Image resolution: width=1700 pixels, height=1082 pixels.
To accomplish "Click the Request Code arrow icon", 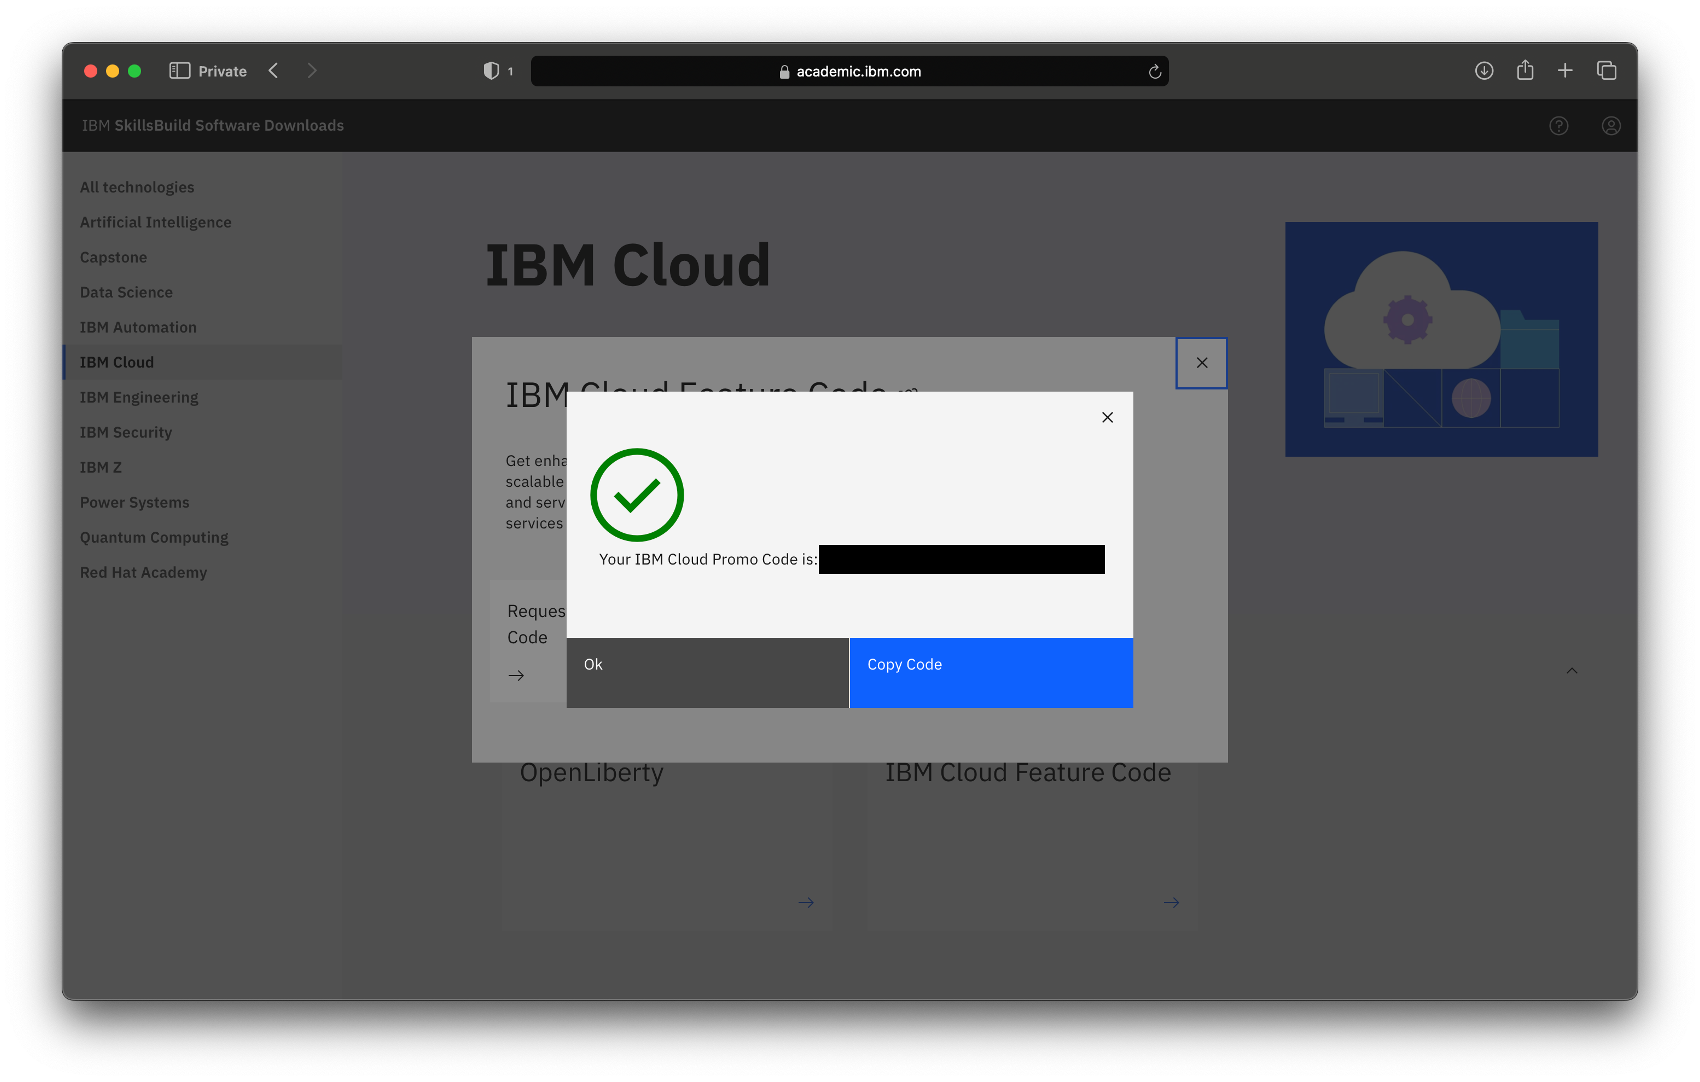I will (x=516, y=676).
